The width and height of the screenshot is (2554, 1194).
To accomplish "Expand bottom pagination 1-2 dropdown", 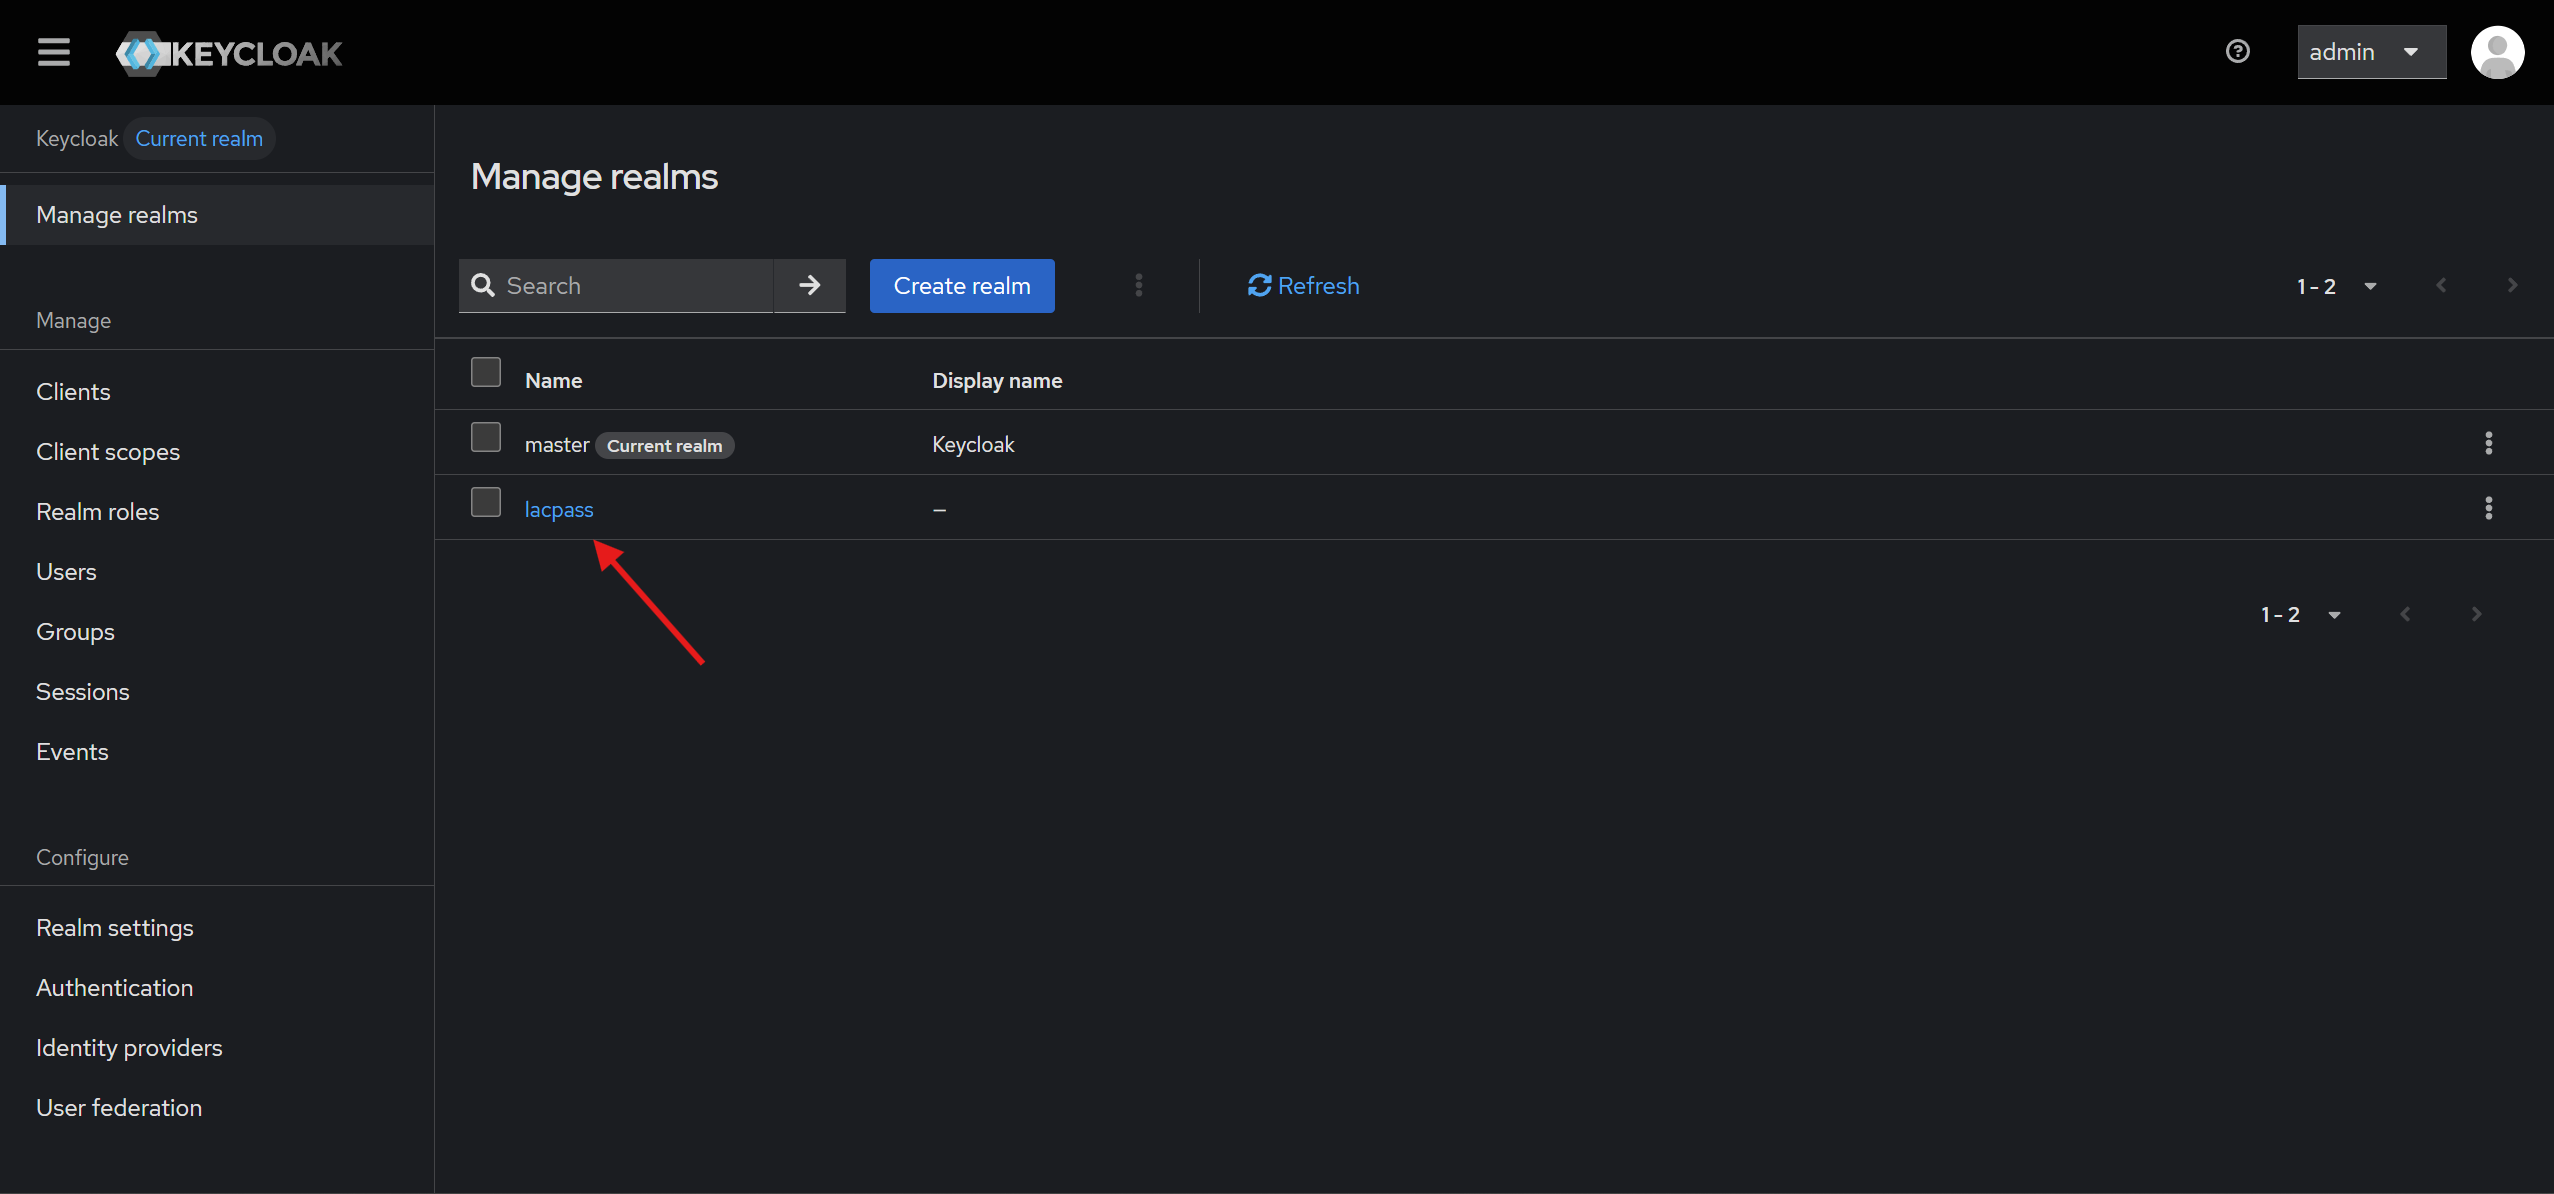I will tap(2301, 615).
